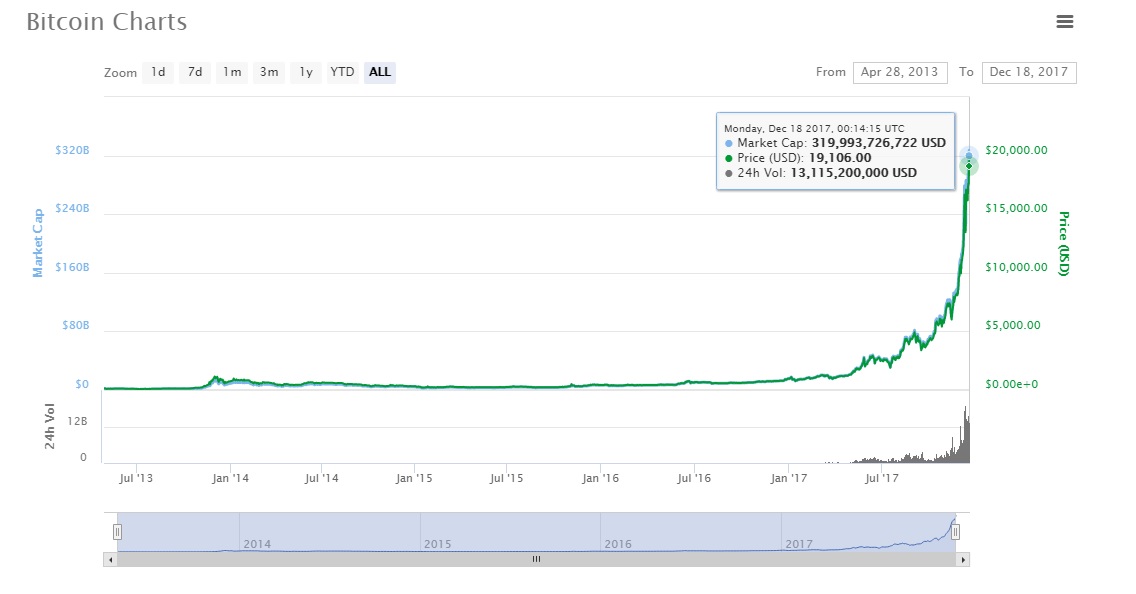Click the 2015 label in navigator
Viewport: 1136px width, 594px height.
[438, 544]
